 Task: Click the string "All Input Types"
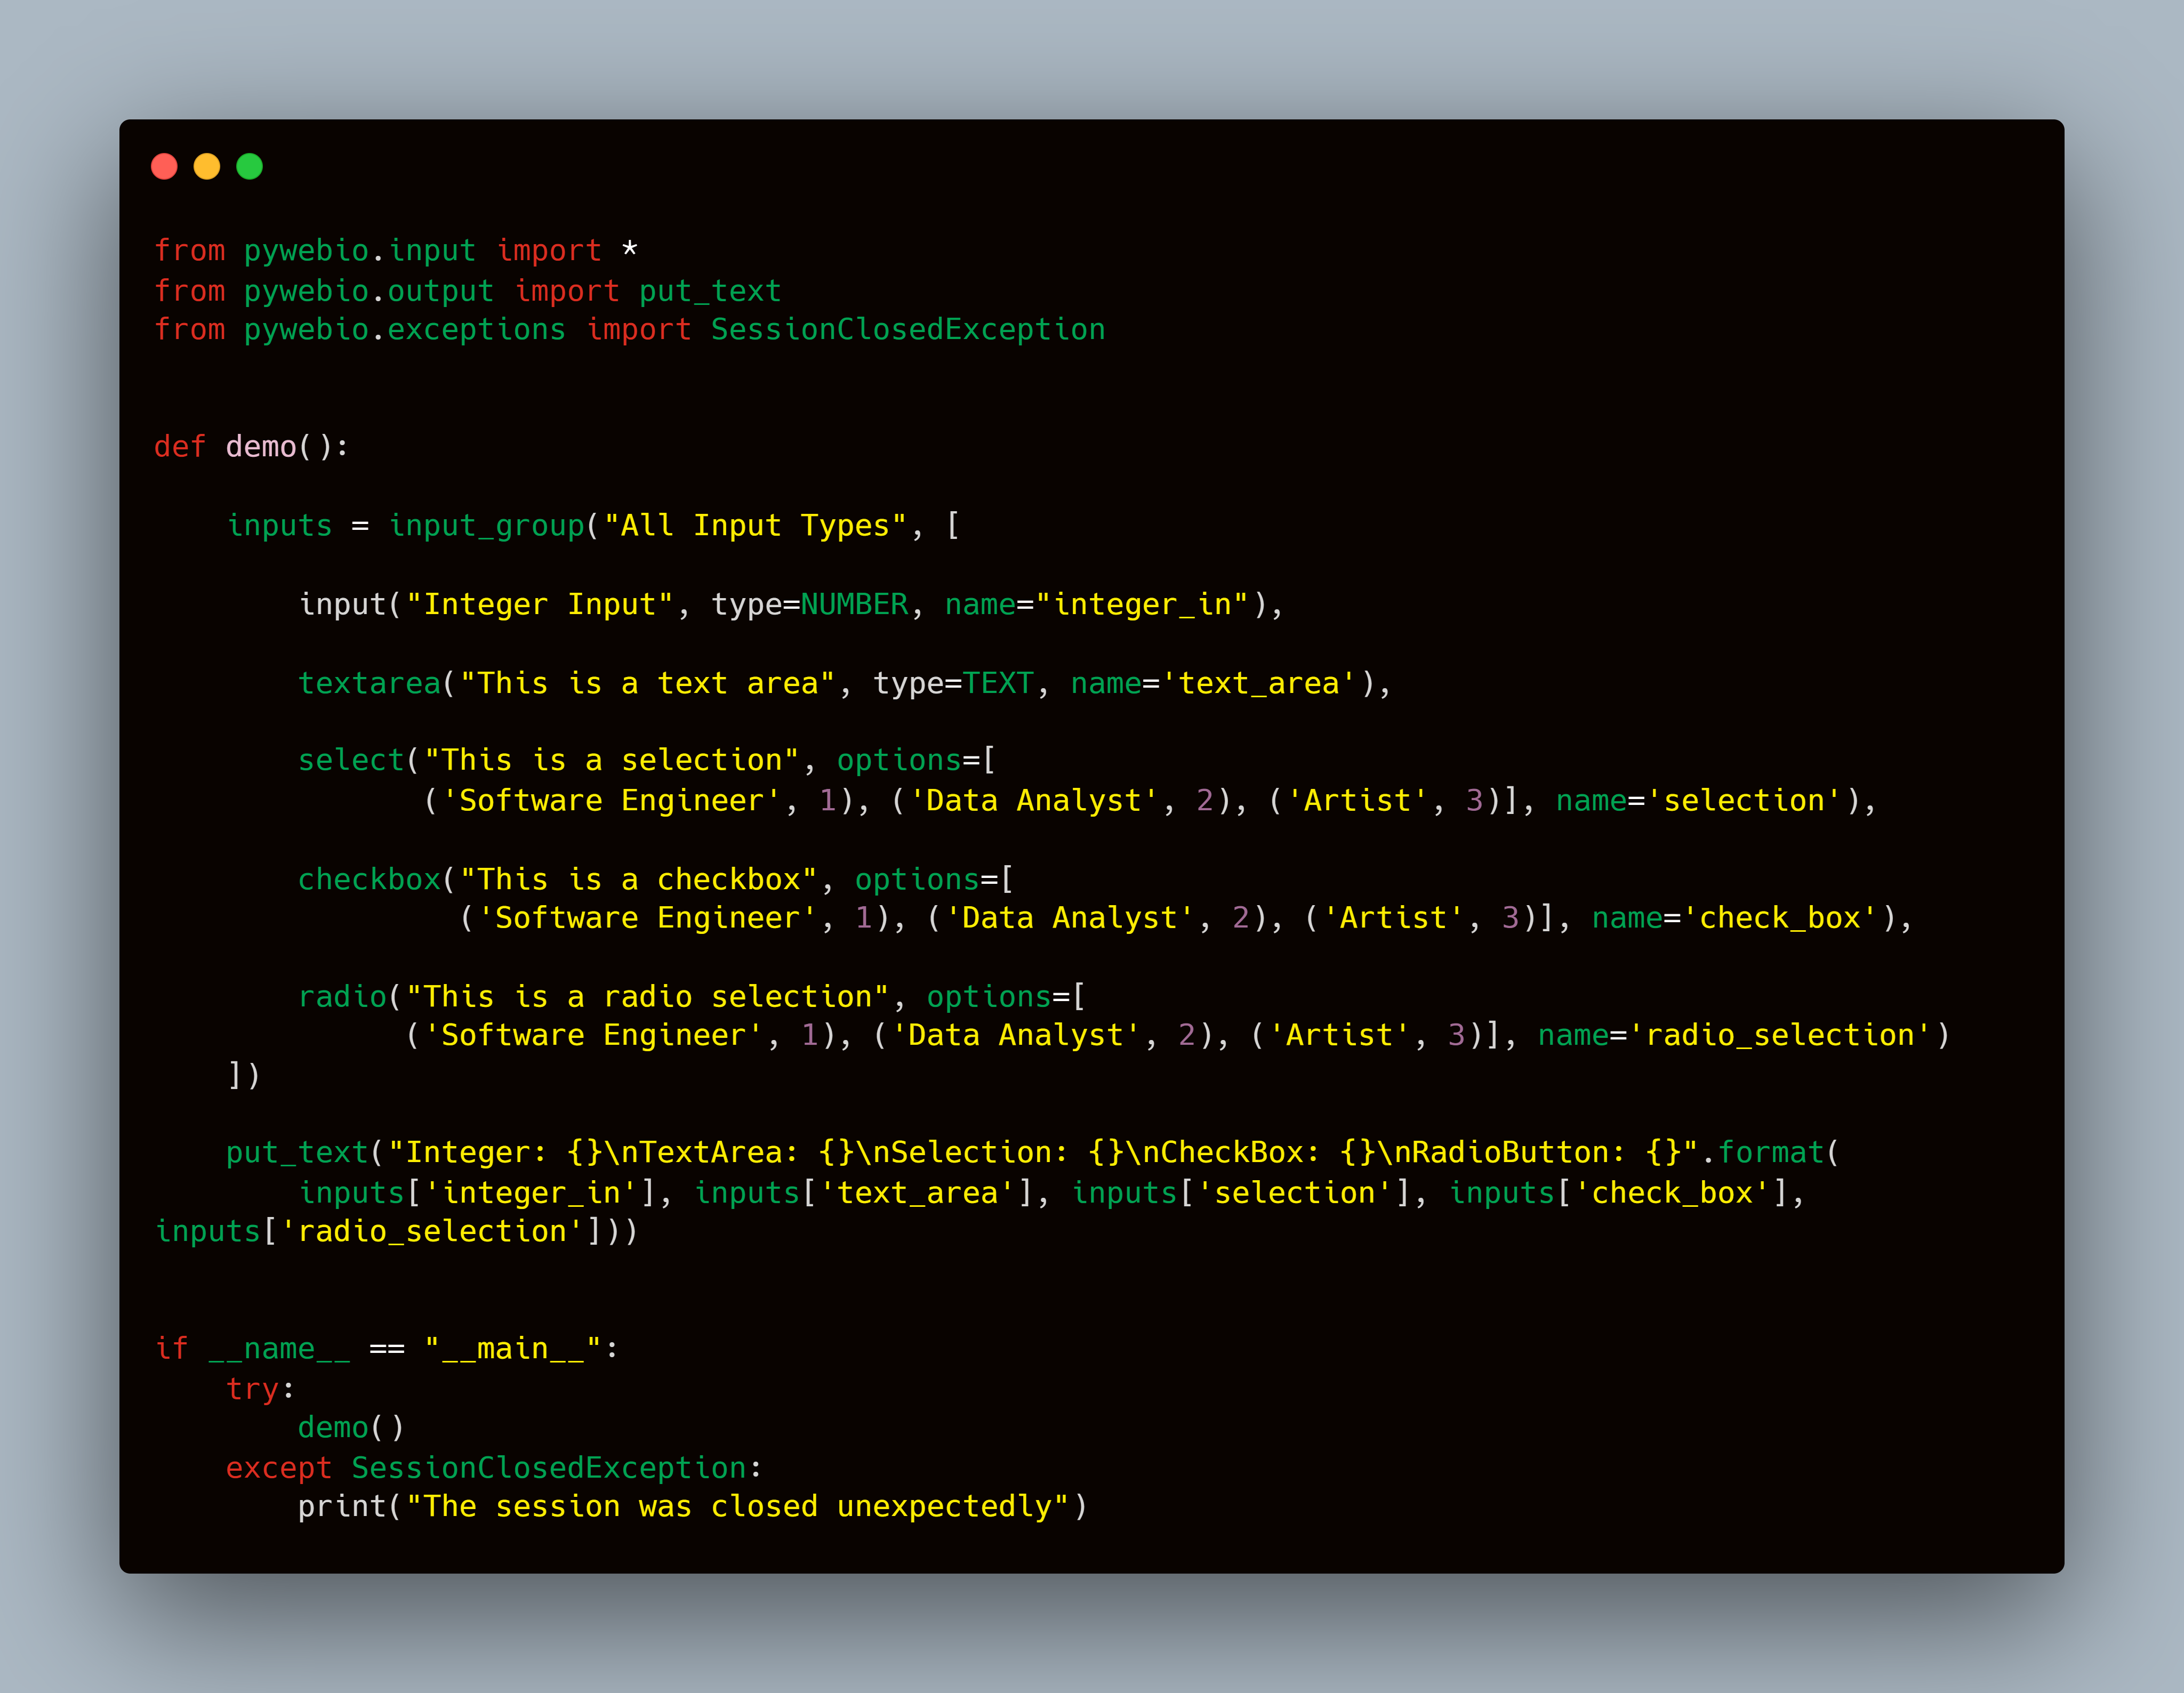click(x=755, y=526)
